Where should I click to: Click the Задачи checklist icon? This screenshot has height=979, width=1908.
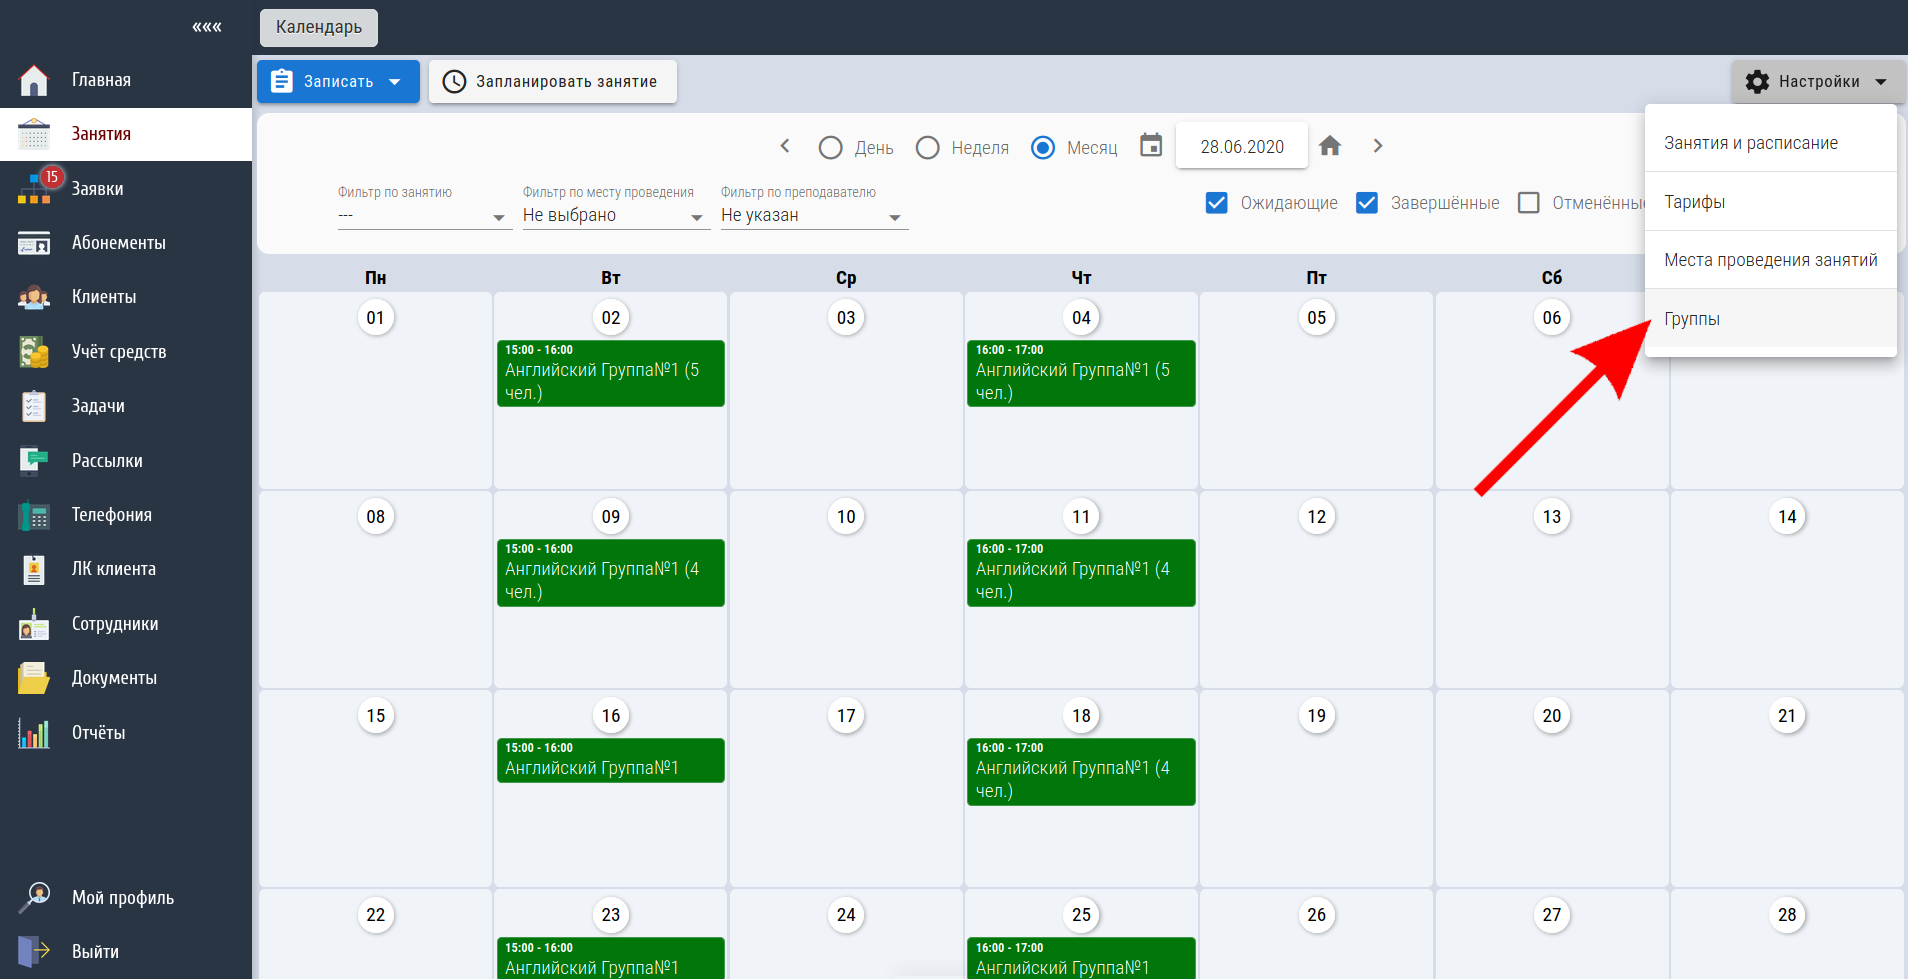coord(34,406)
